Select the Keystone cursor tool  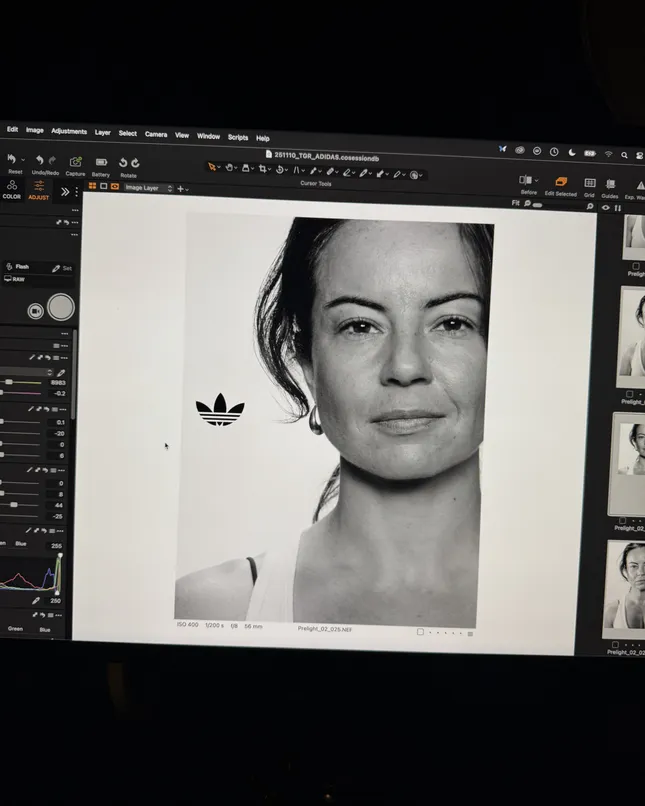(296, 170)
